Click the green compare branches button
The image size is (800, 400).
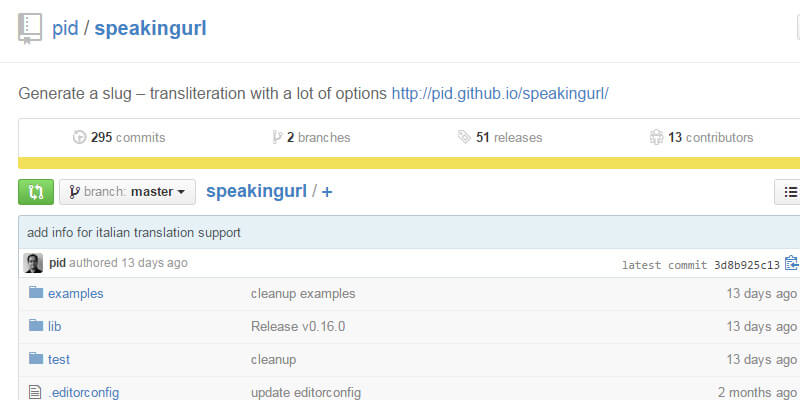click(x=36, y=192)
